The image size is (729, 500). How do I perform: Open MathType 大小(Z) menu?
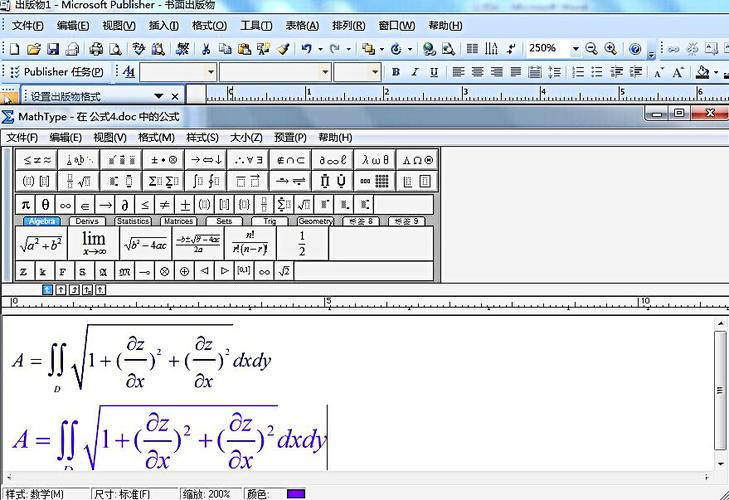coord(246,138)
